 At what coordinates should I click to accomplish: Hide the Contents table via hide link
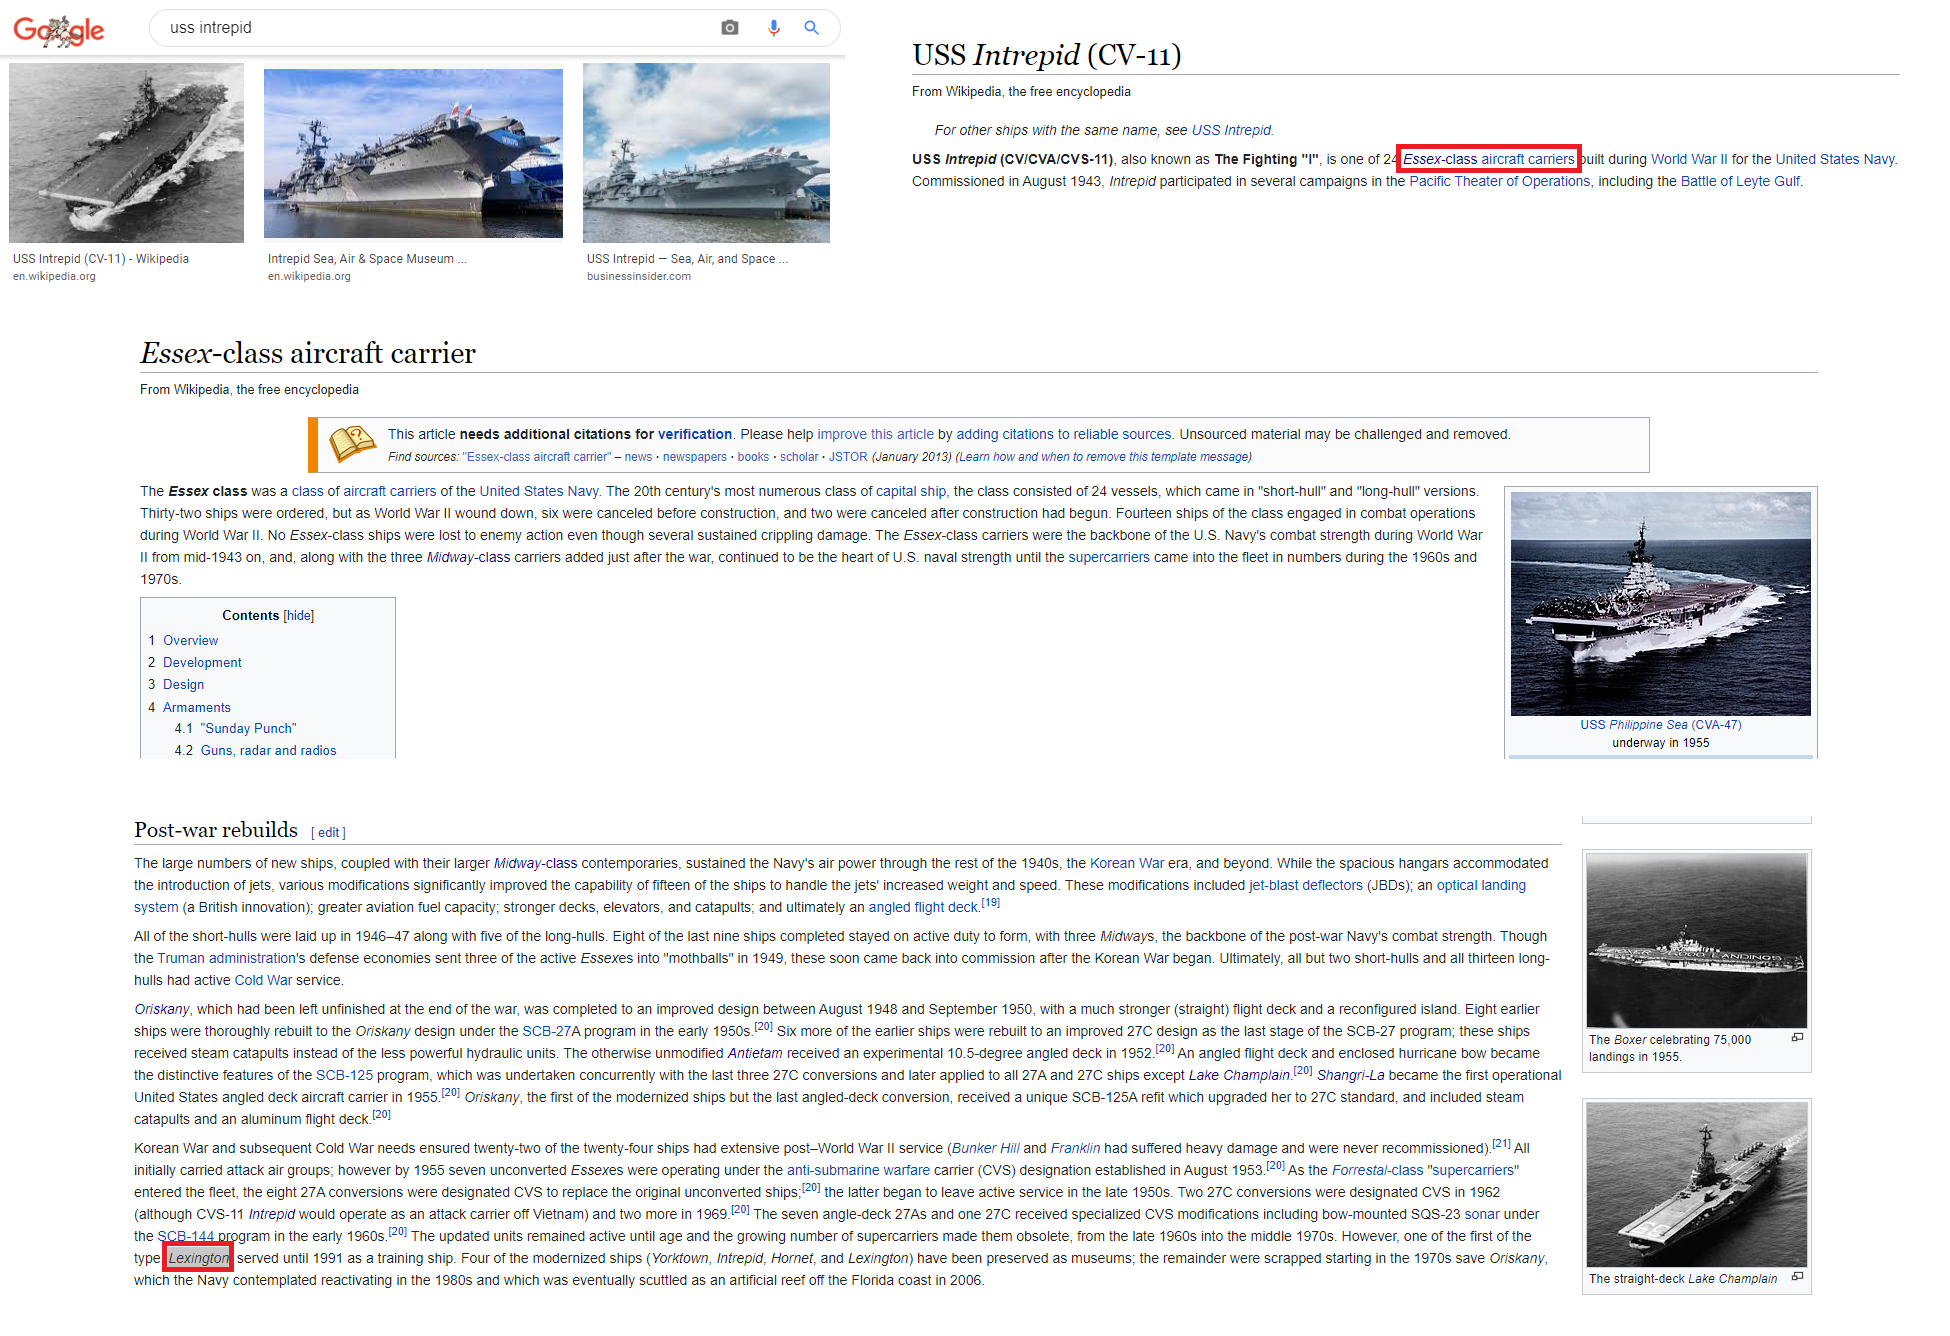point(298,616)
